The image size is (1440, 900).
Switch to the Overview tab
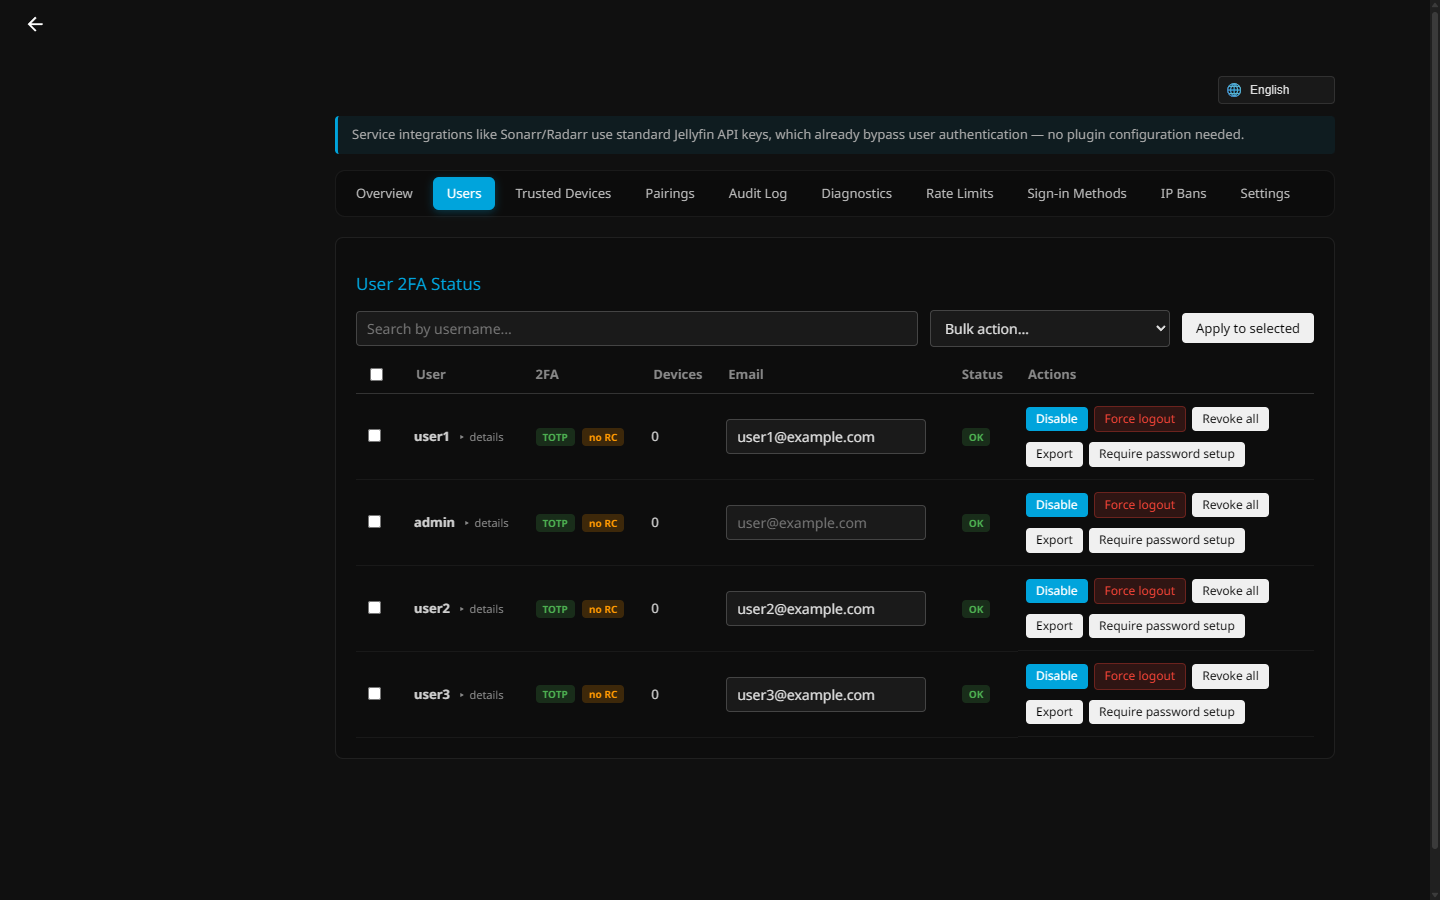point(384,194)
